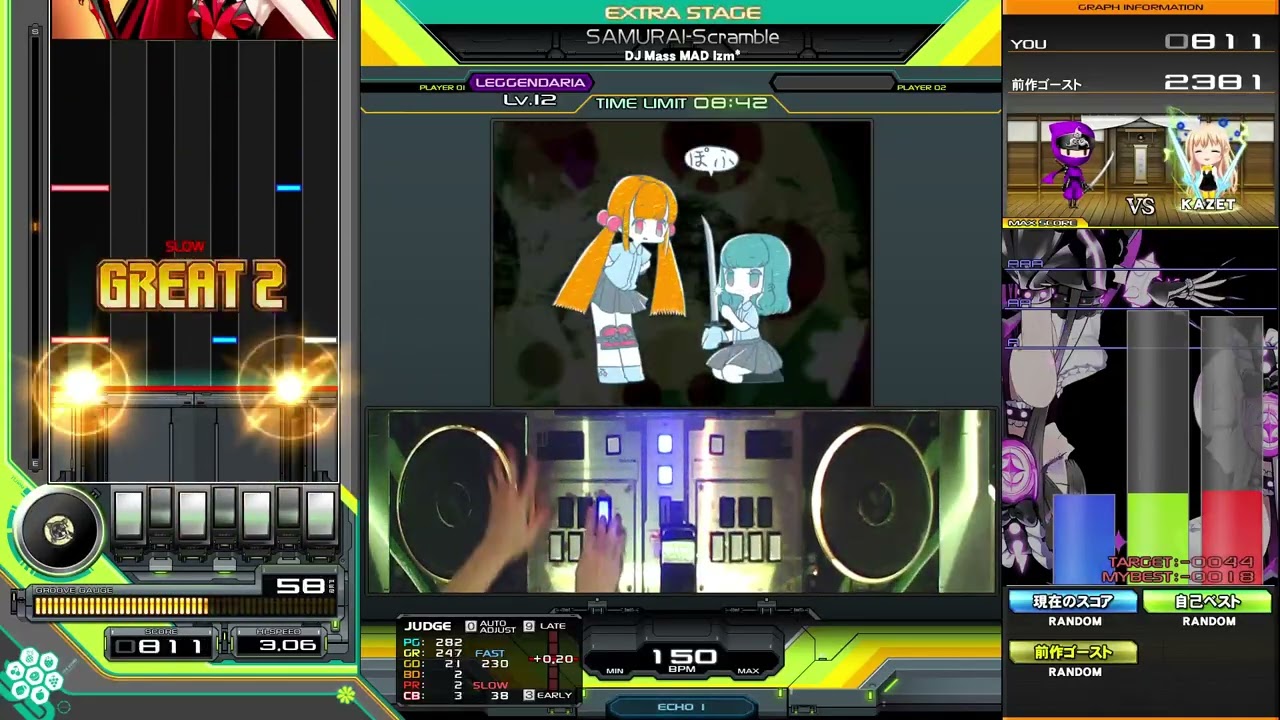Click RANDOM under 前作ゴースト button
This screenshot has height=720, width=1280.
point(1075,672)
